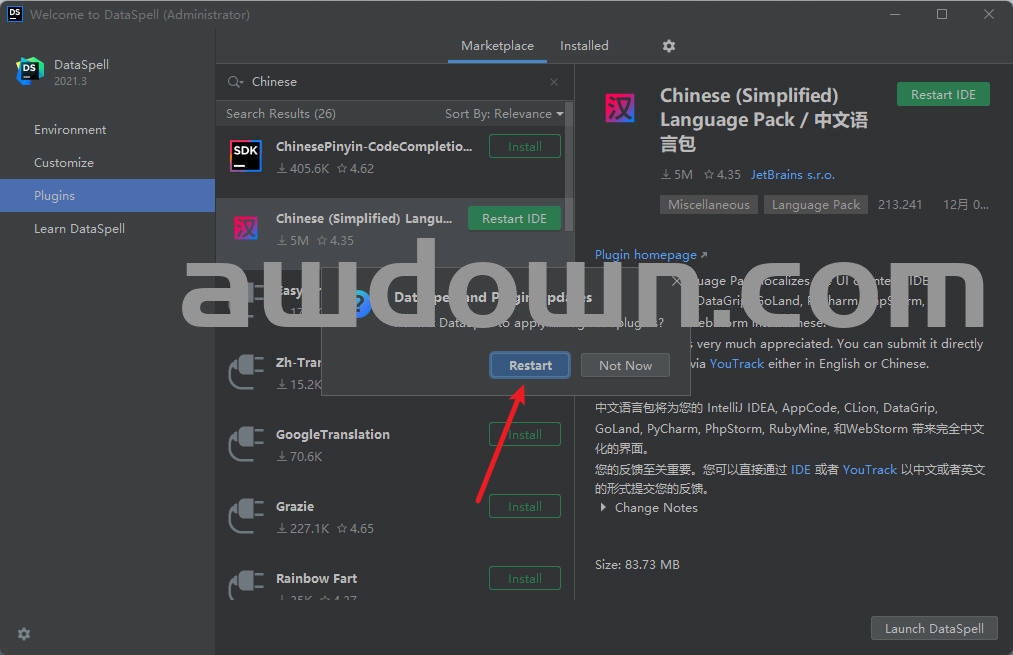Click the plugins settings gear icon

click(669, 46)
